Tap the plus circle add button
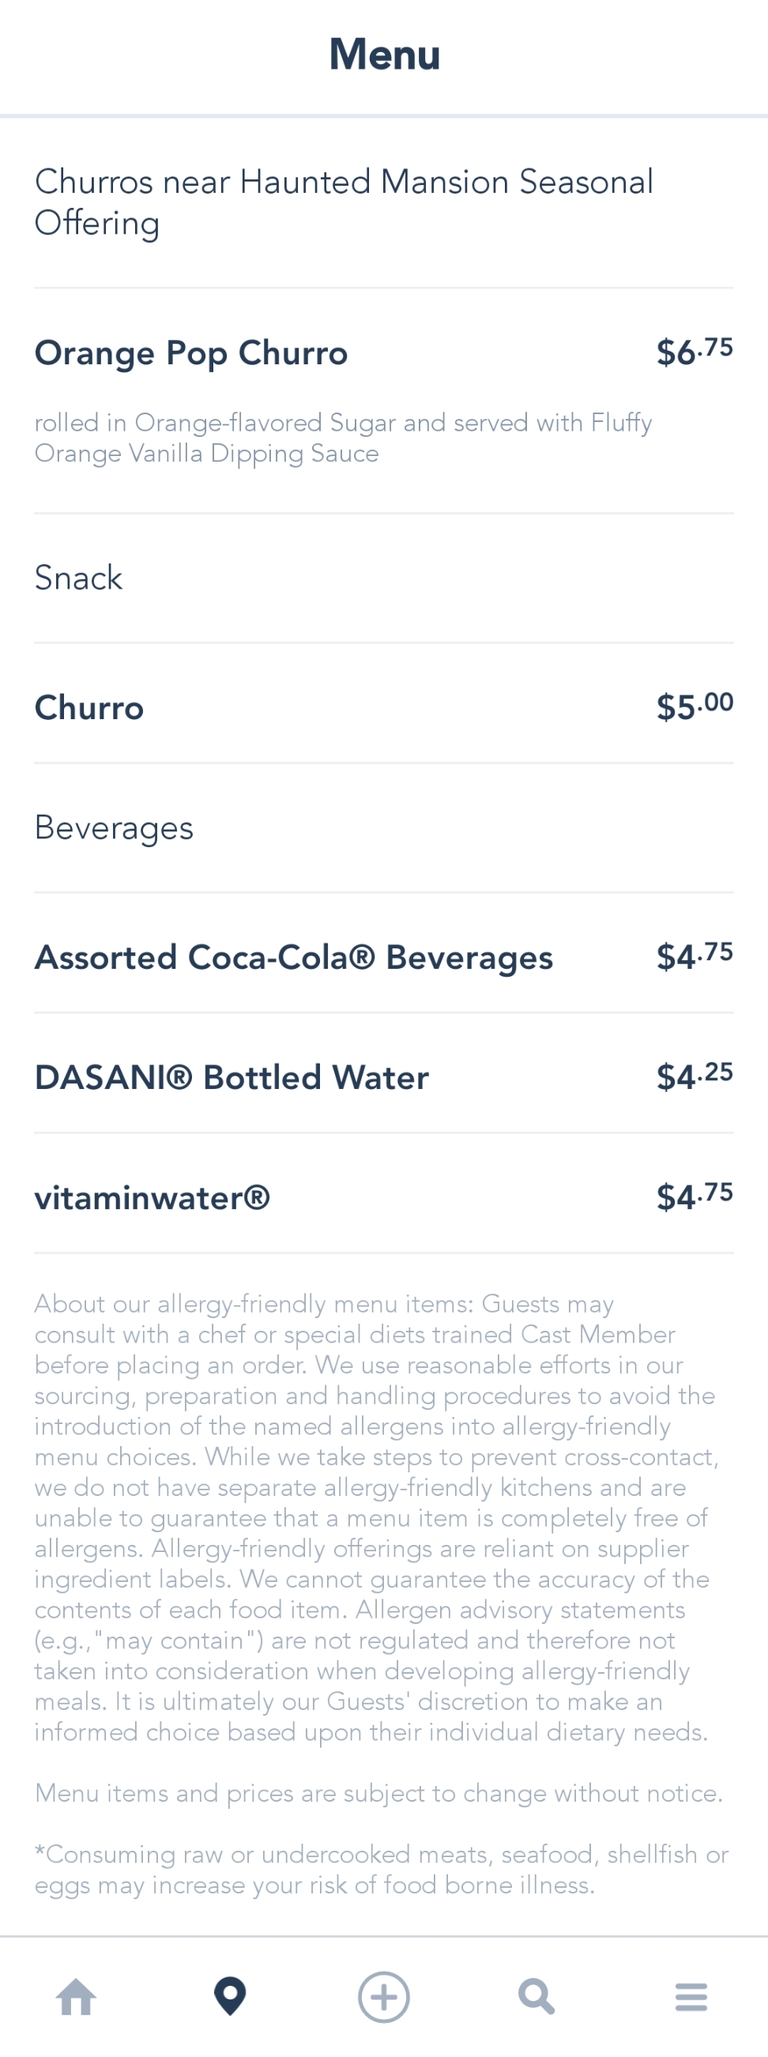Viewport: 768px width, 2057px height. click(384, 1997)
